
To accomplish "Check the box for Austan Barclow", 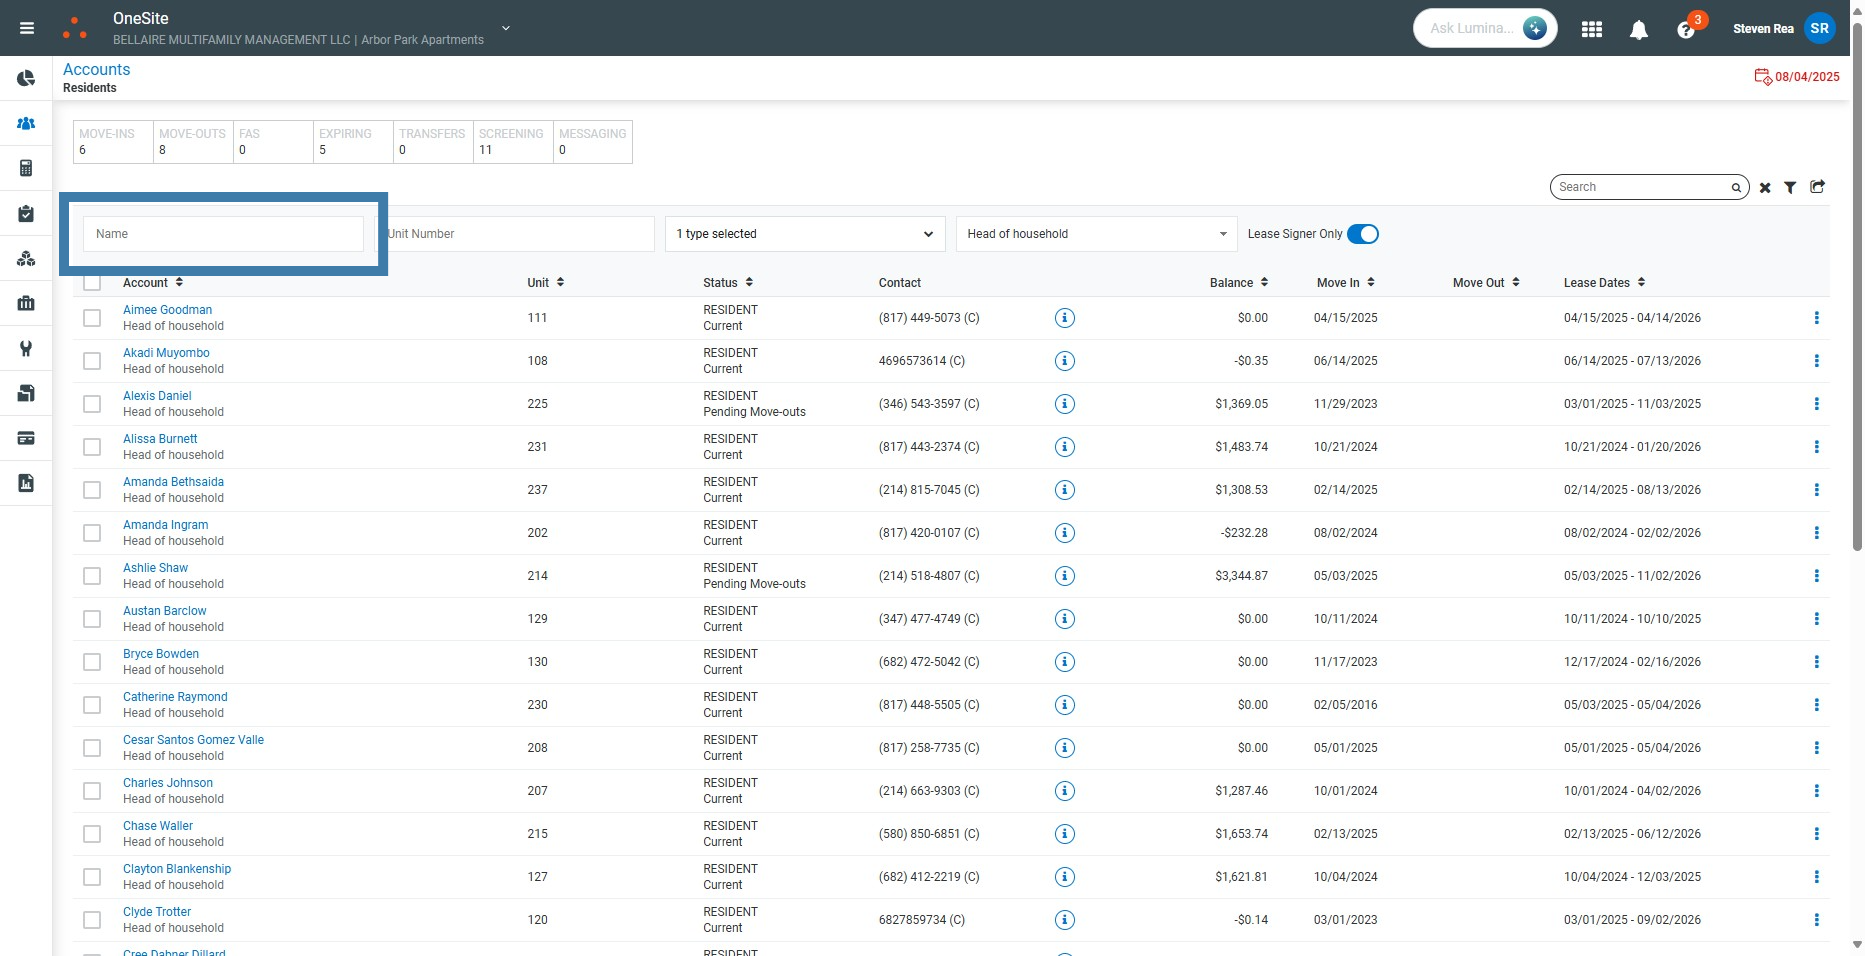I will coord(92,619).
